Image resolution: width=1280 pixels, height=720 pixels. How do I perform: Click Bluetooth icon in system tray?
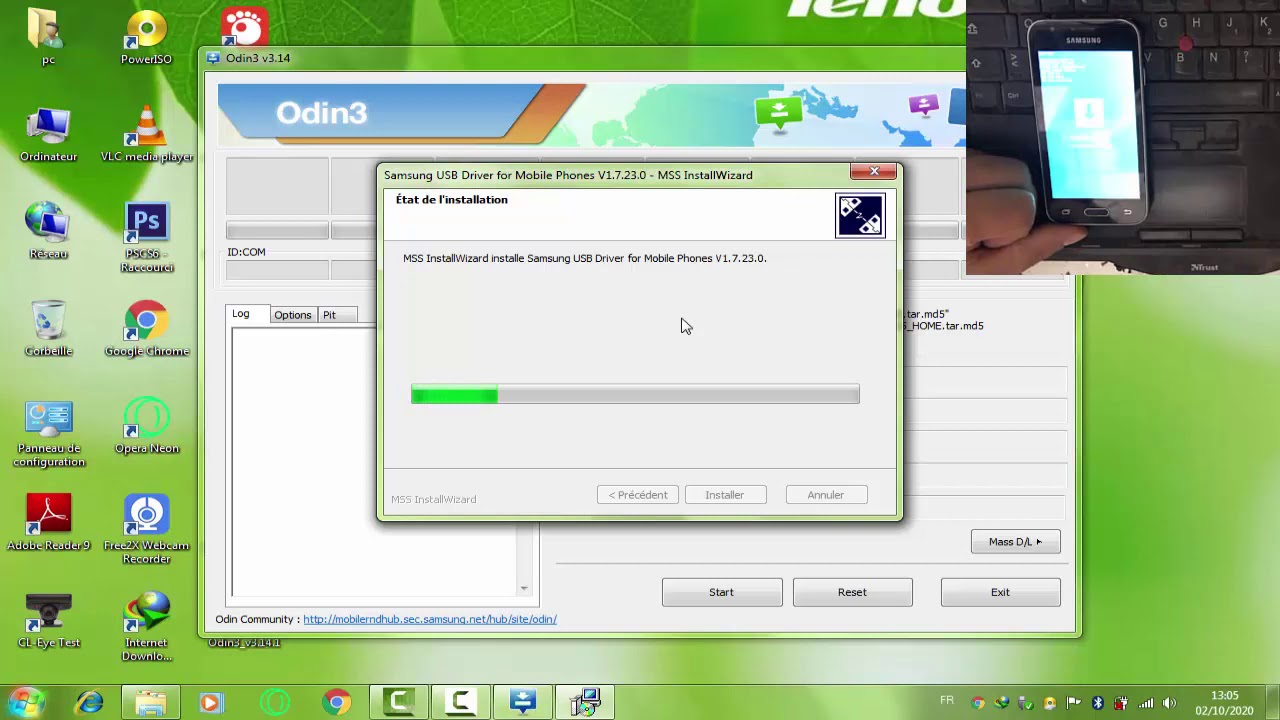pos(1097,703)
